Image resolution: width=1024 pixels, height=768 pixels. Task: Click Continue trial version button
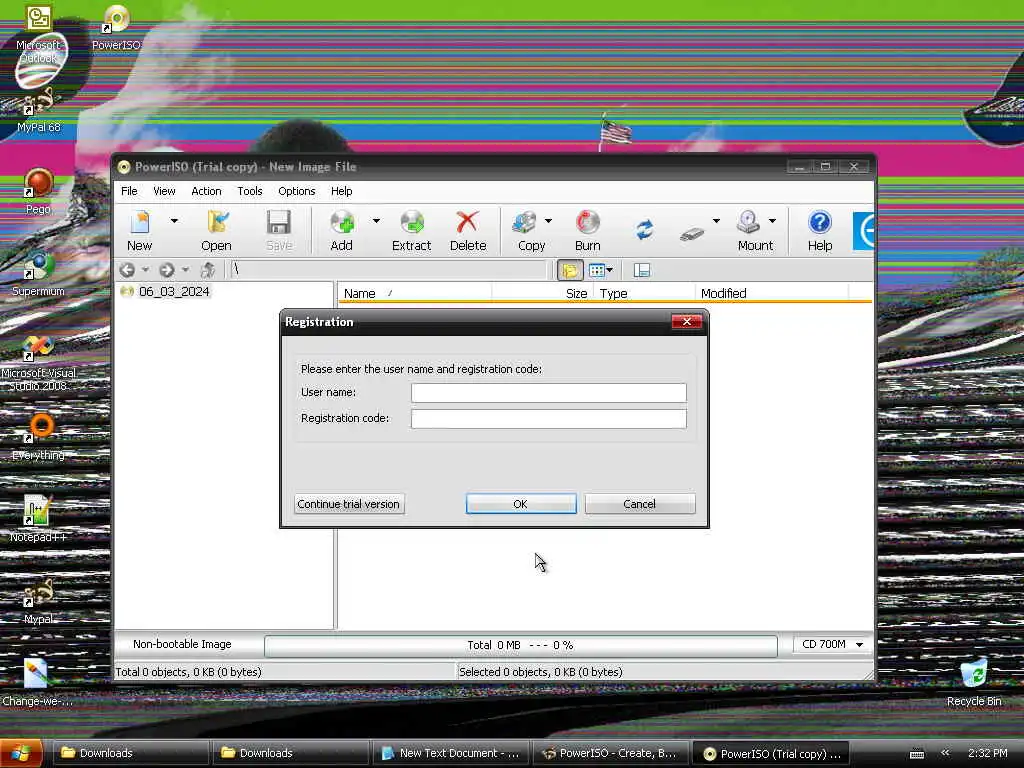(349, 504)
